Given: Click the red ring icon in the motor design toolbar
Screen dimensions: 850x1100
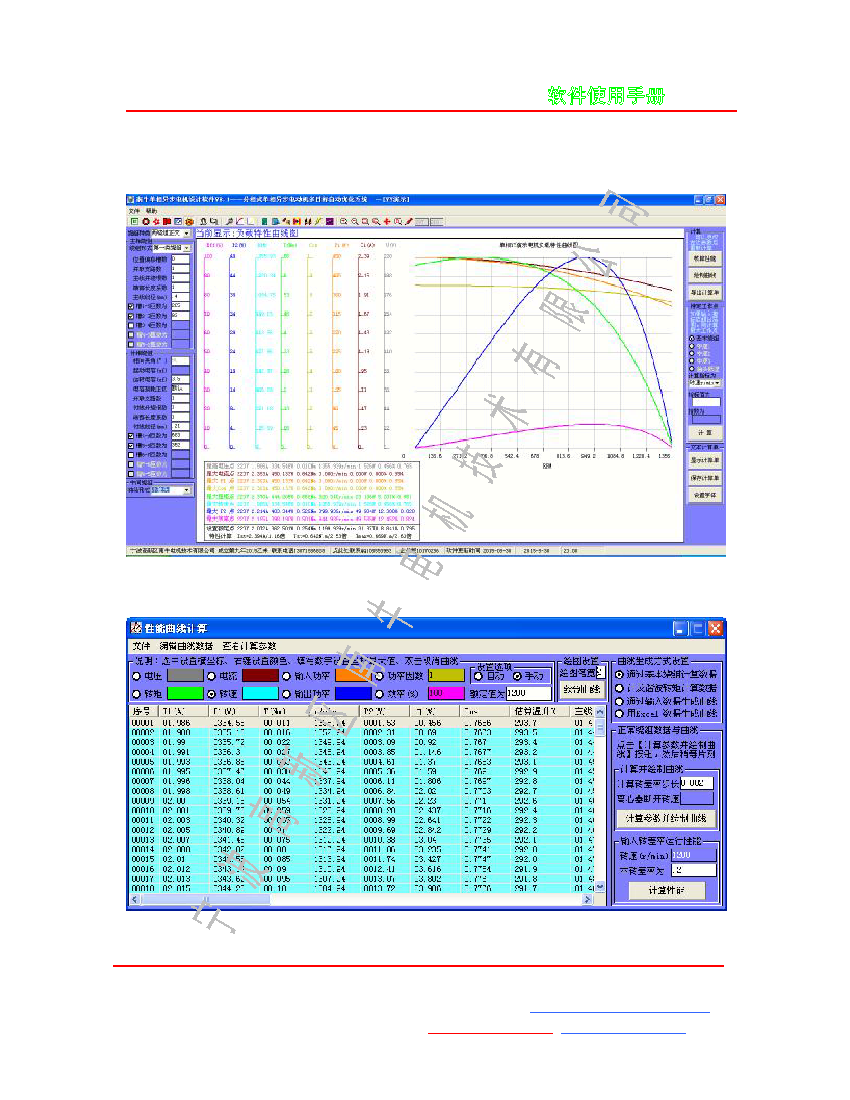Looking at the screenshot, I should click(x=145, y=222).
